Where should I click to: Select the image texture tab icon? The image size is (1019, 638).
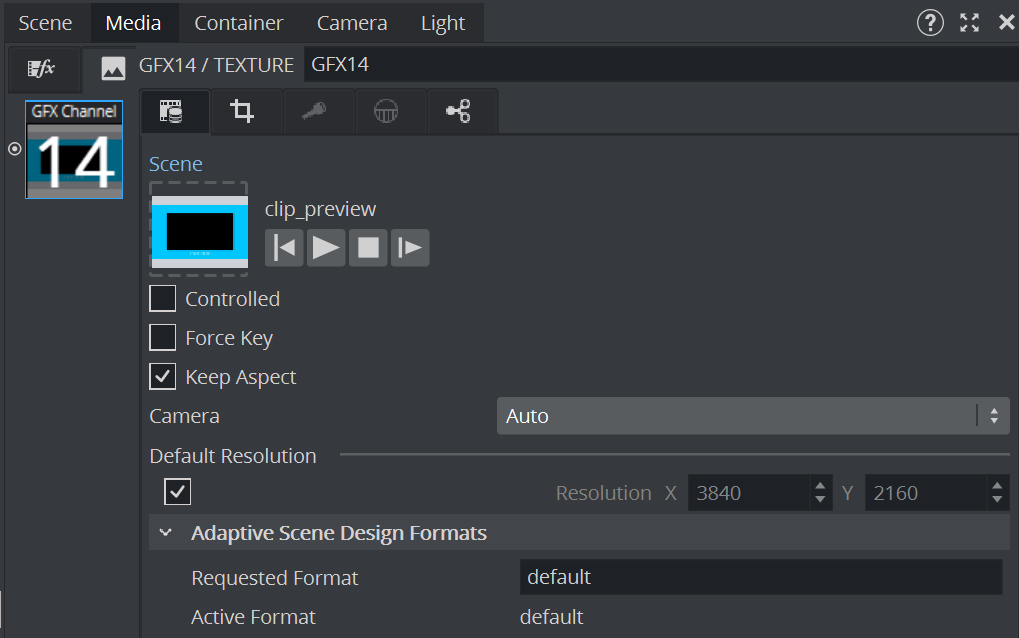(113, 68)
